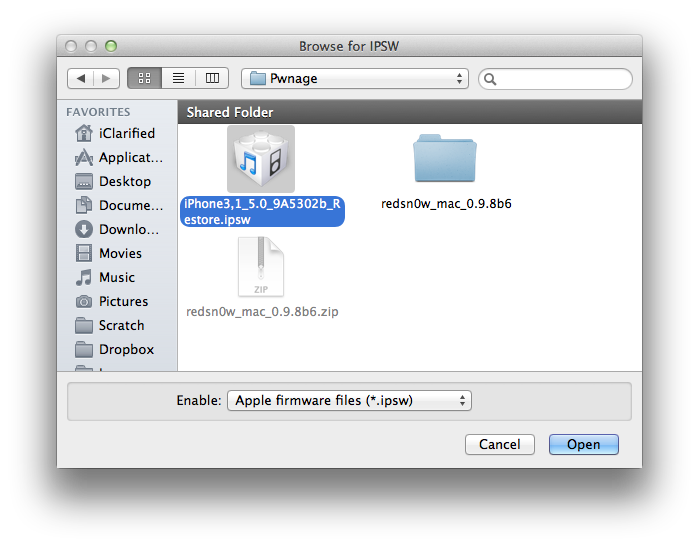Open the redsn0w_mac_0.9.8b6 folder icon
Screen dimensions: 699x547
click(x=445, y=158)
